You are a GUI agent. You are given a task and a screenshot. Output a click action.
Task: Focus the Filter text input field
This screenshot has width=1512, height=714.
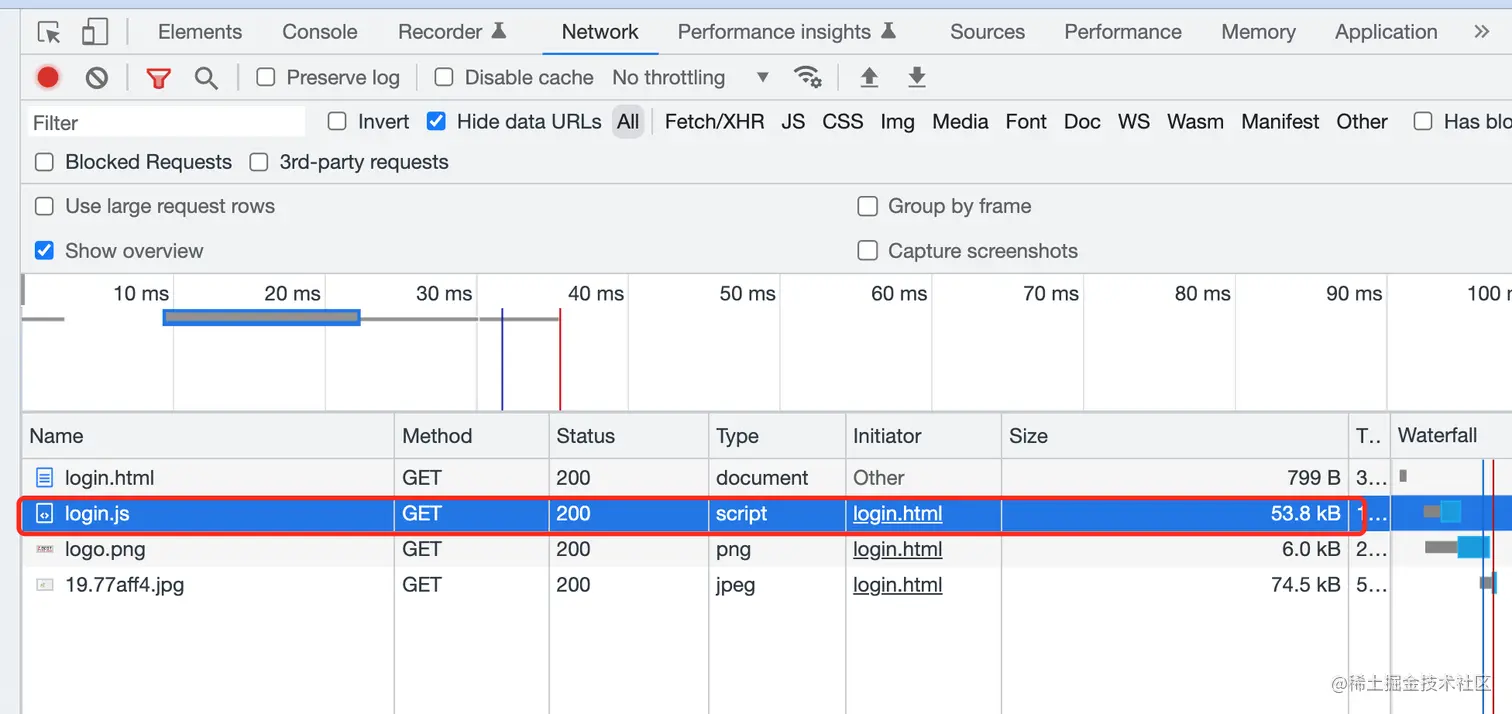(x=167, y=122)
